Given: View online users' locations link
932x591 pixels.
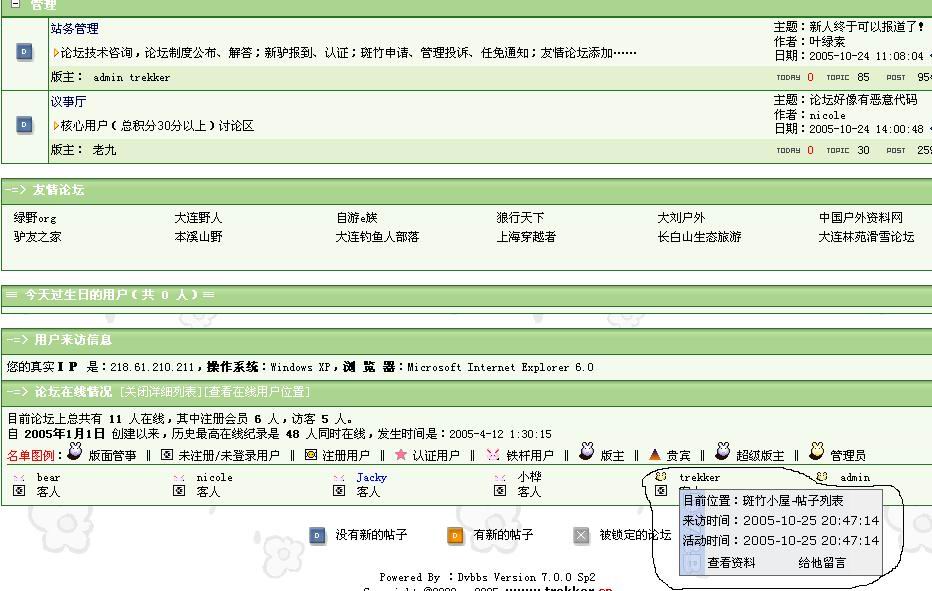Looking at the screenshot, I should [x=258, y=392].
